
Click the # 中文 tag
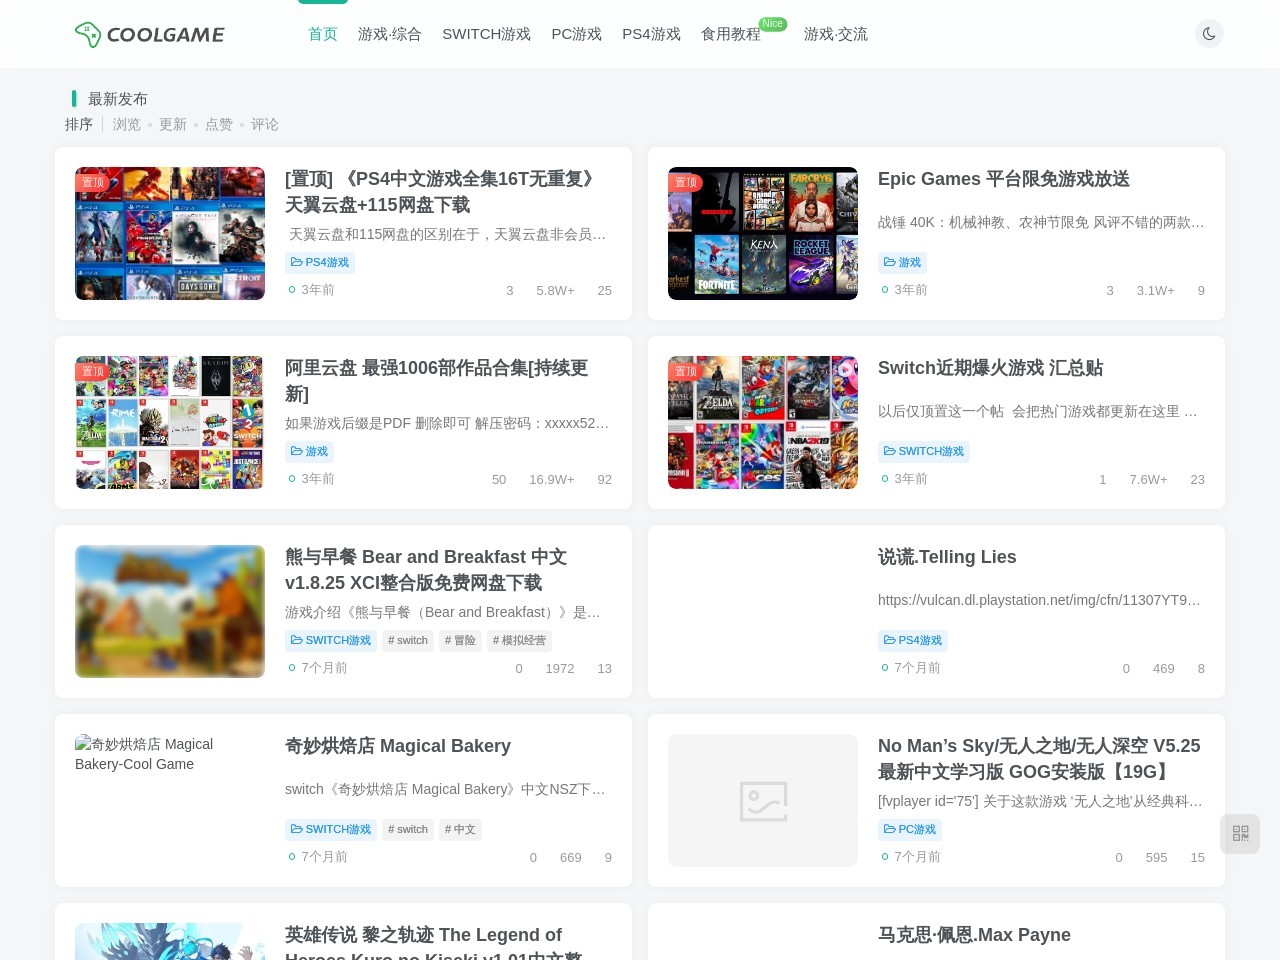coord(460,830)
